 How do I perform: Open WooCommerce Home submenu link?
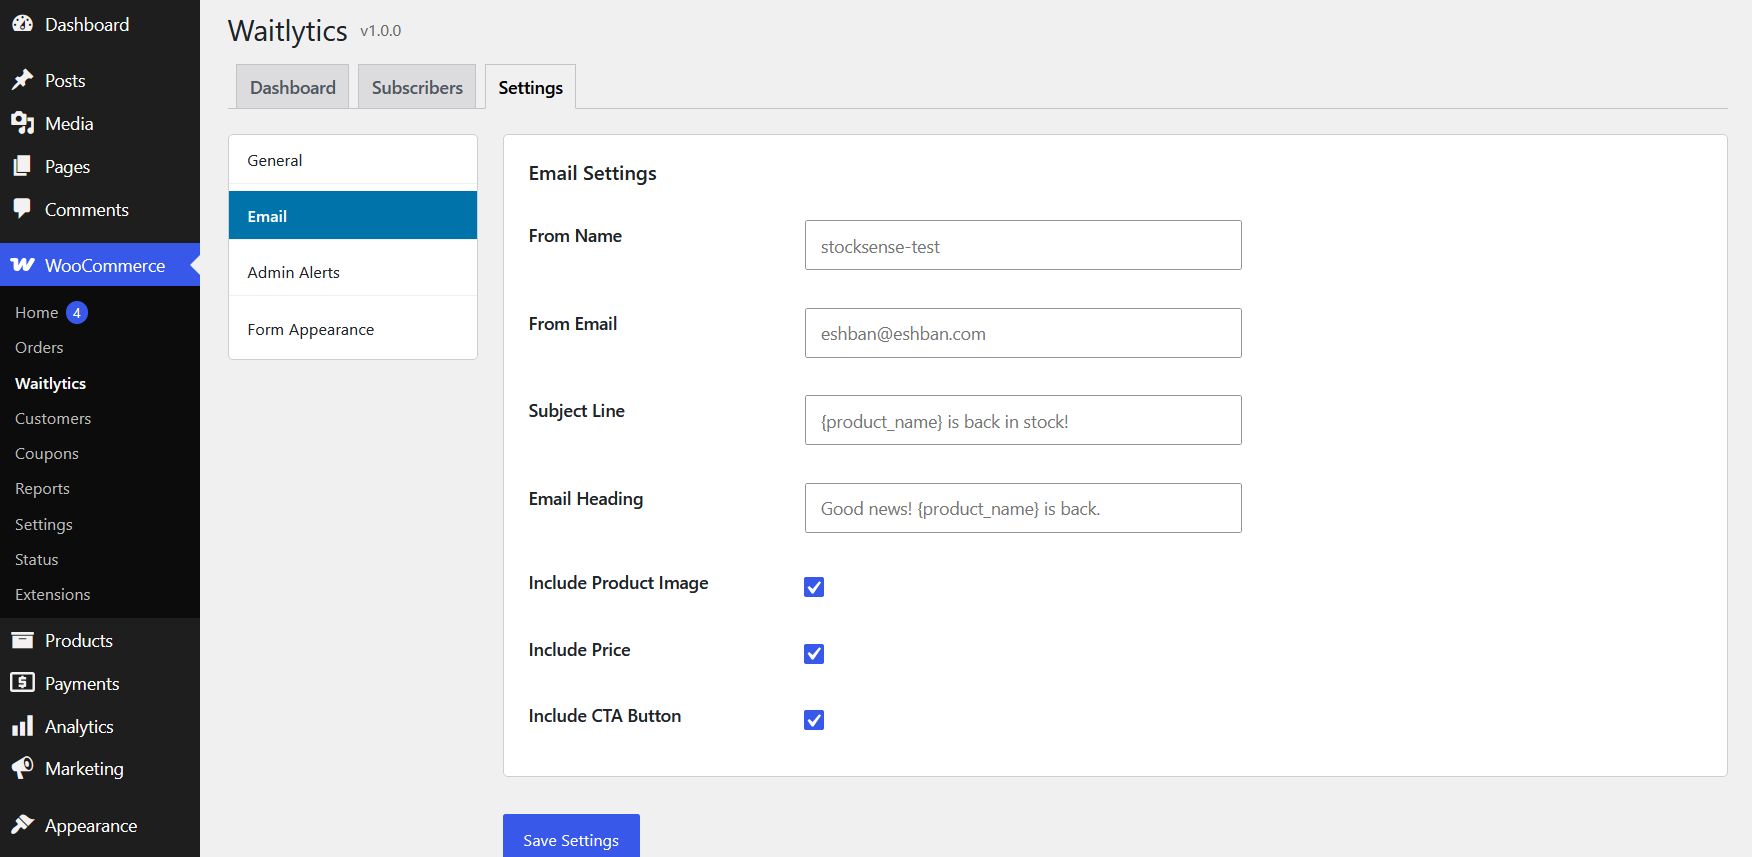pyautogui.click(x=37, y=313)
